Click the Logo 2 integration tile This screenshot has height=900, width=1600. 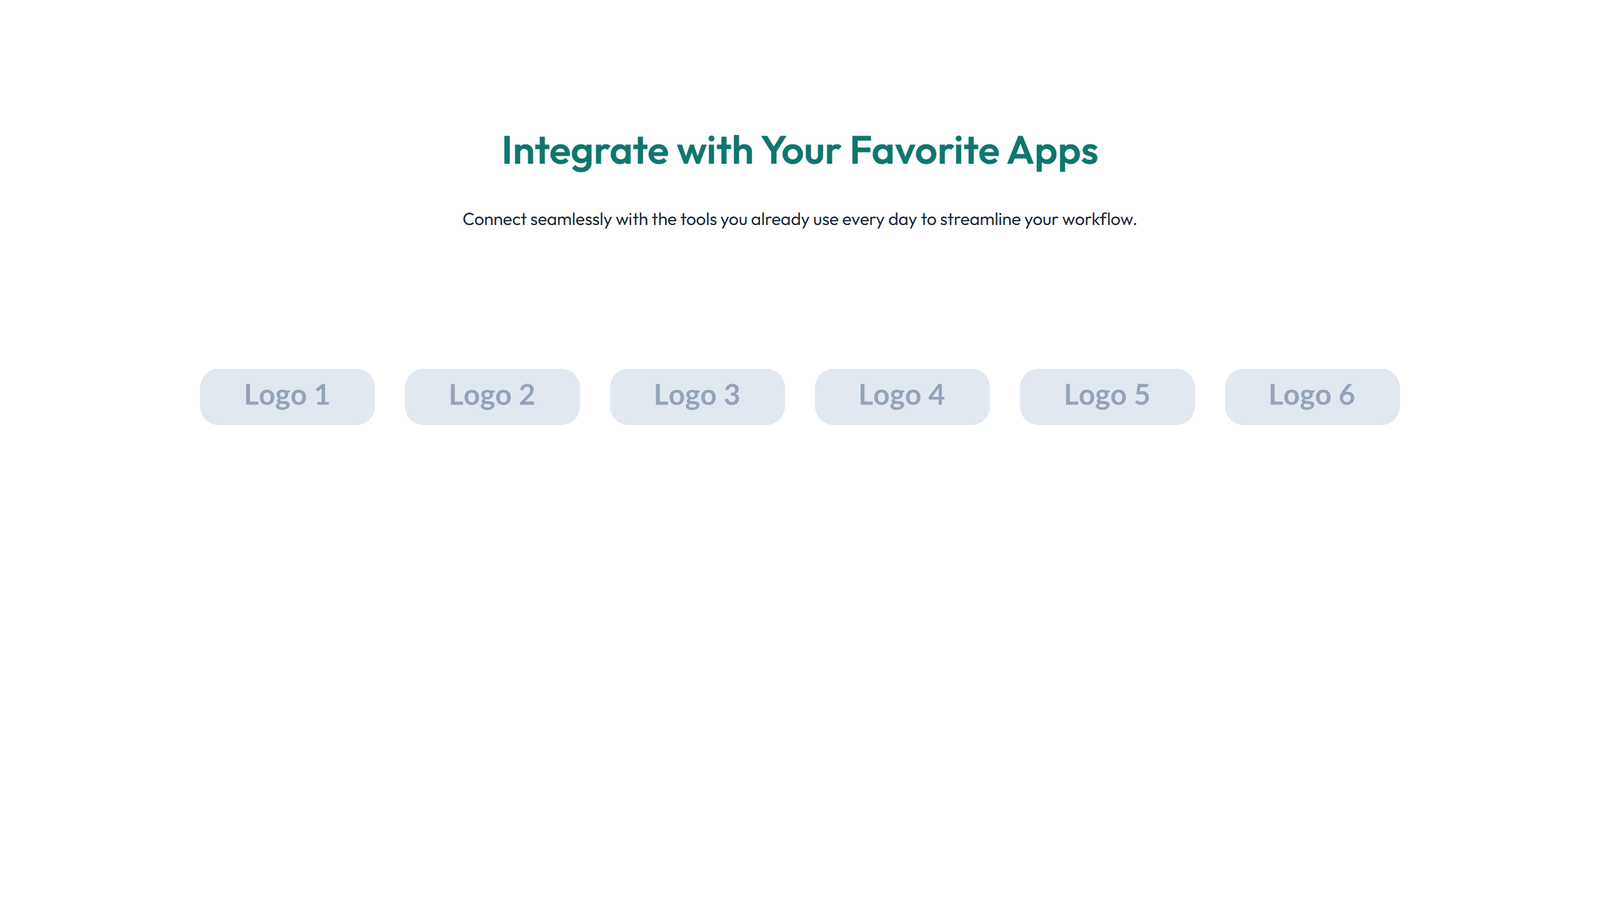click(492, 396)
